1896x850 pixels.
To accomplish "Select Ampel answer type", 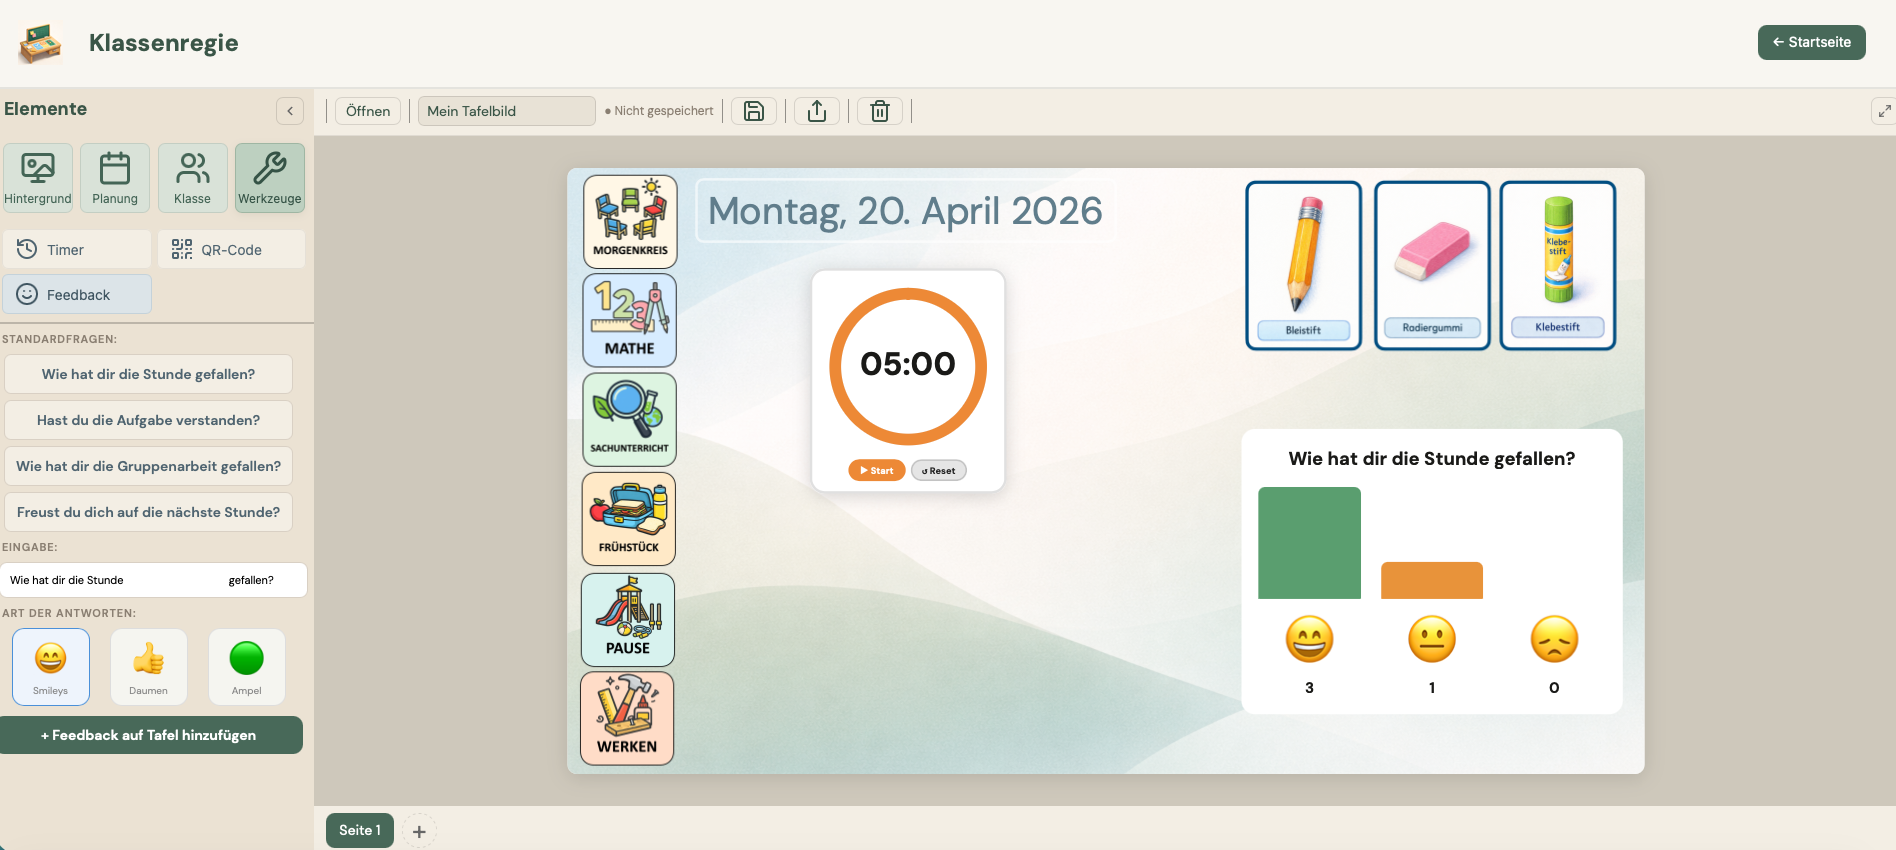I will pyautogui.click(x=246, y=667).
